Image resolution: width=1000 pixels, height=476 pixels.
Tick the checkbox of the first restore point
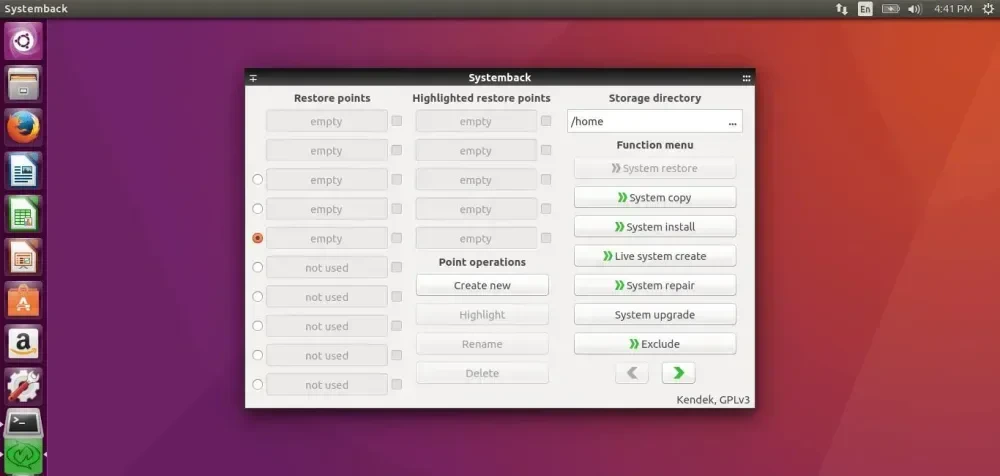pos(397,121)
